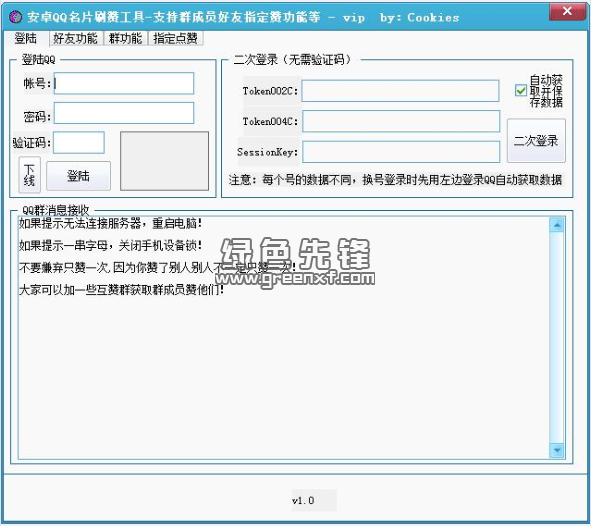
Task: Click the 下线 button
Action: [x=29, y=175]
